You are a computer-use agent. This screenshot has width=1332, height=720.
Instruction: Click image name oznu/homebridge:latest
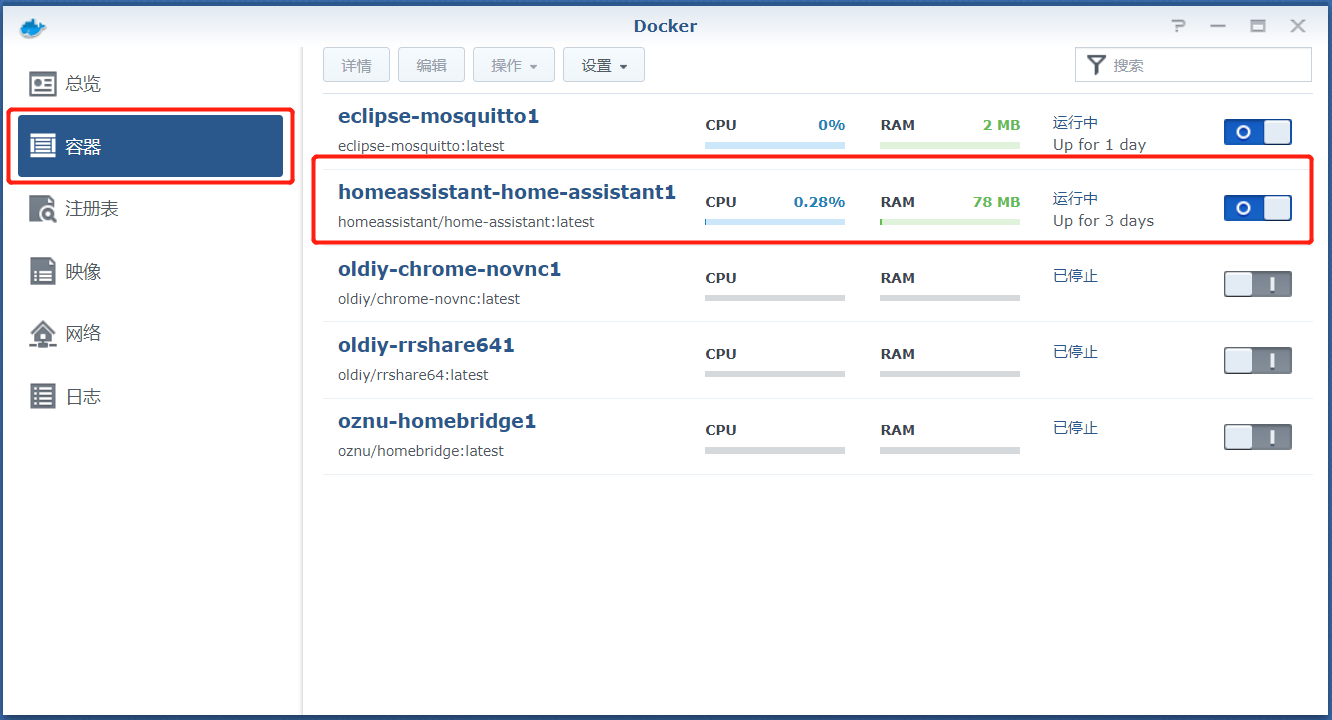click(421, 451)
